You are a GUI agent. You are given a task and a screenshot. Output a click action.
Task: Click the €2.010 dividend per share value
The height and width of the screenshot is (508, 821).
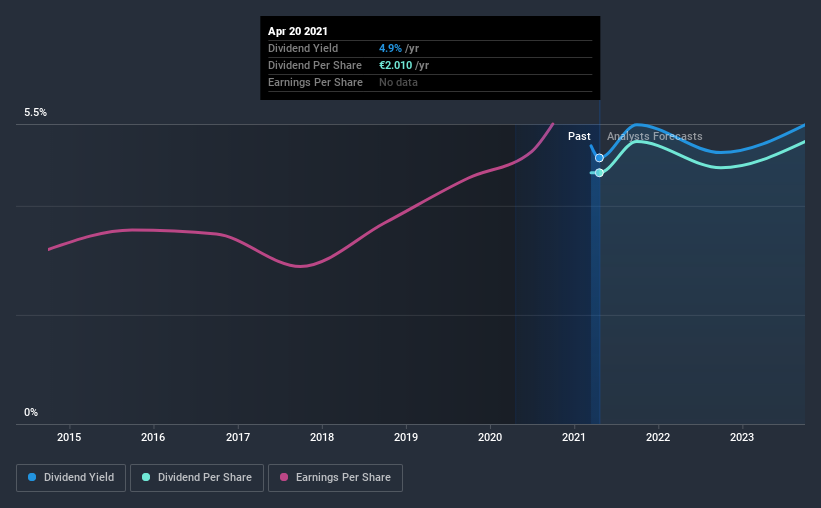395,65
